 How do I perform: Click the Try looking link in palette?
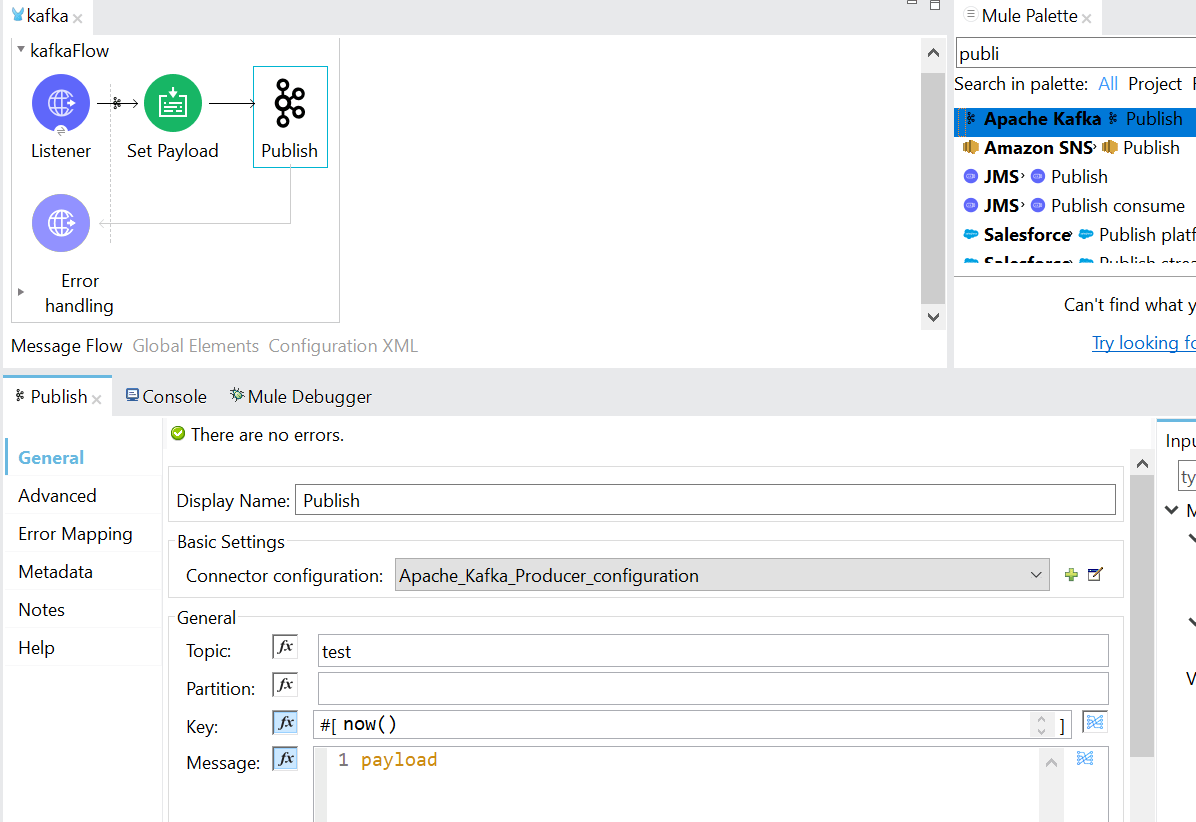click(x=1143, y=342)
